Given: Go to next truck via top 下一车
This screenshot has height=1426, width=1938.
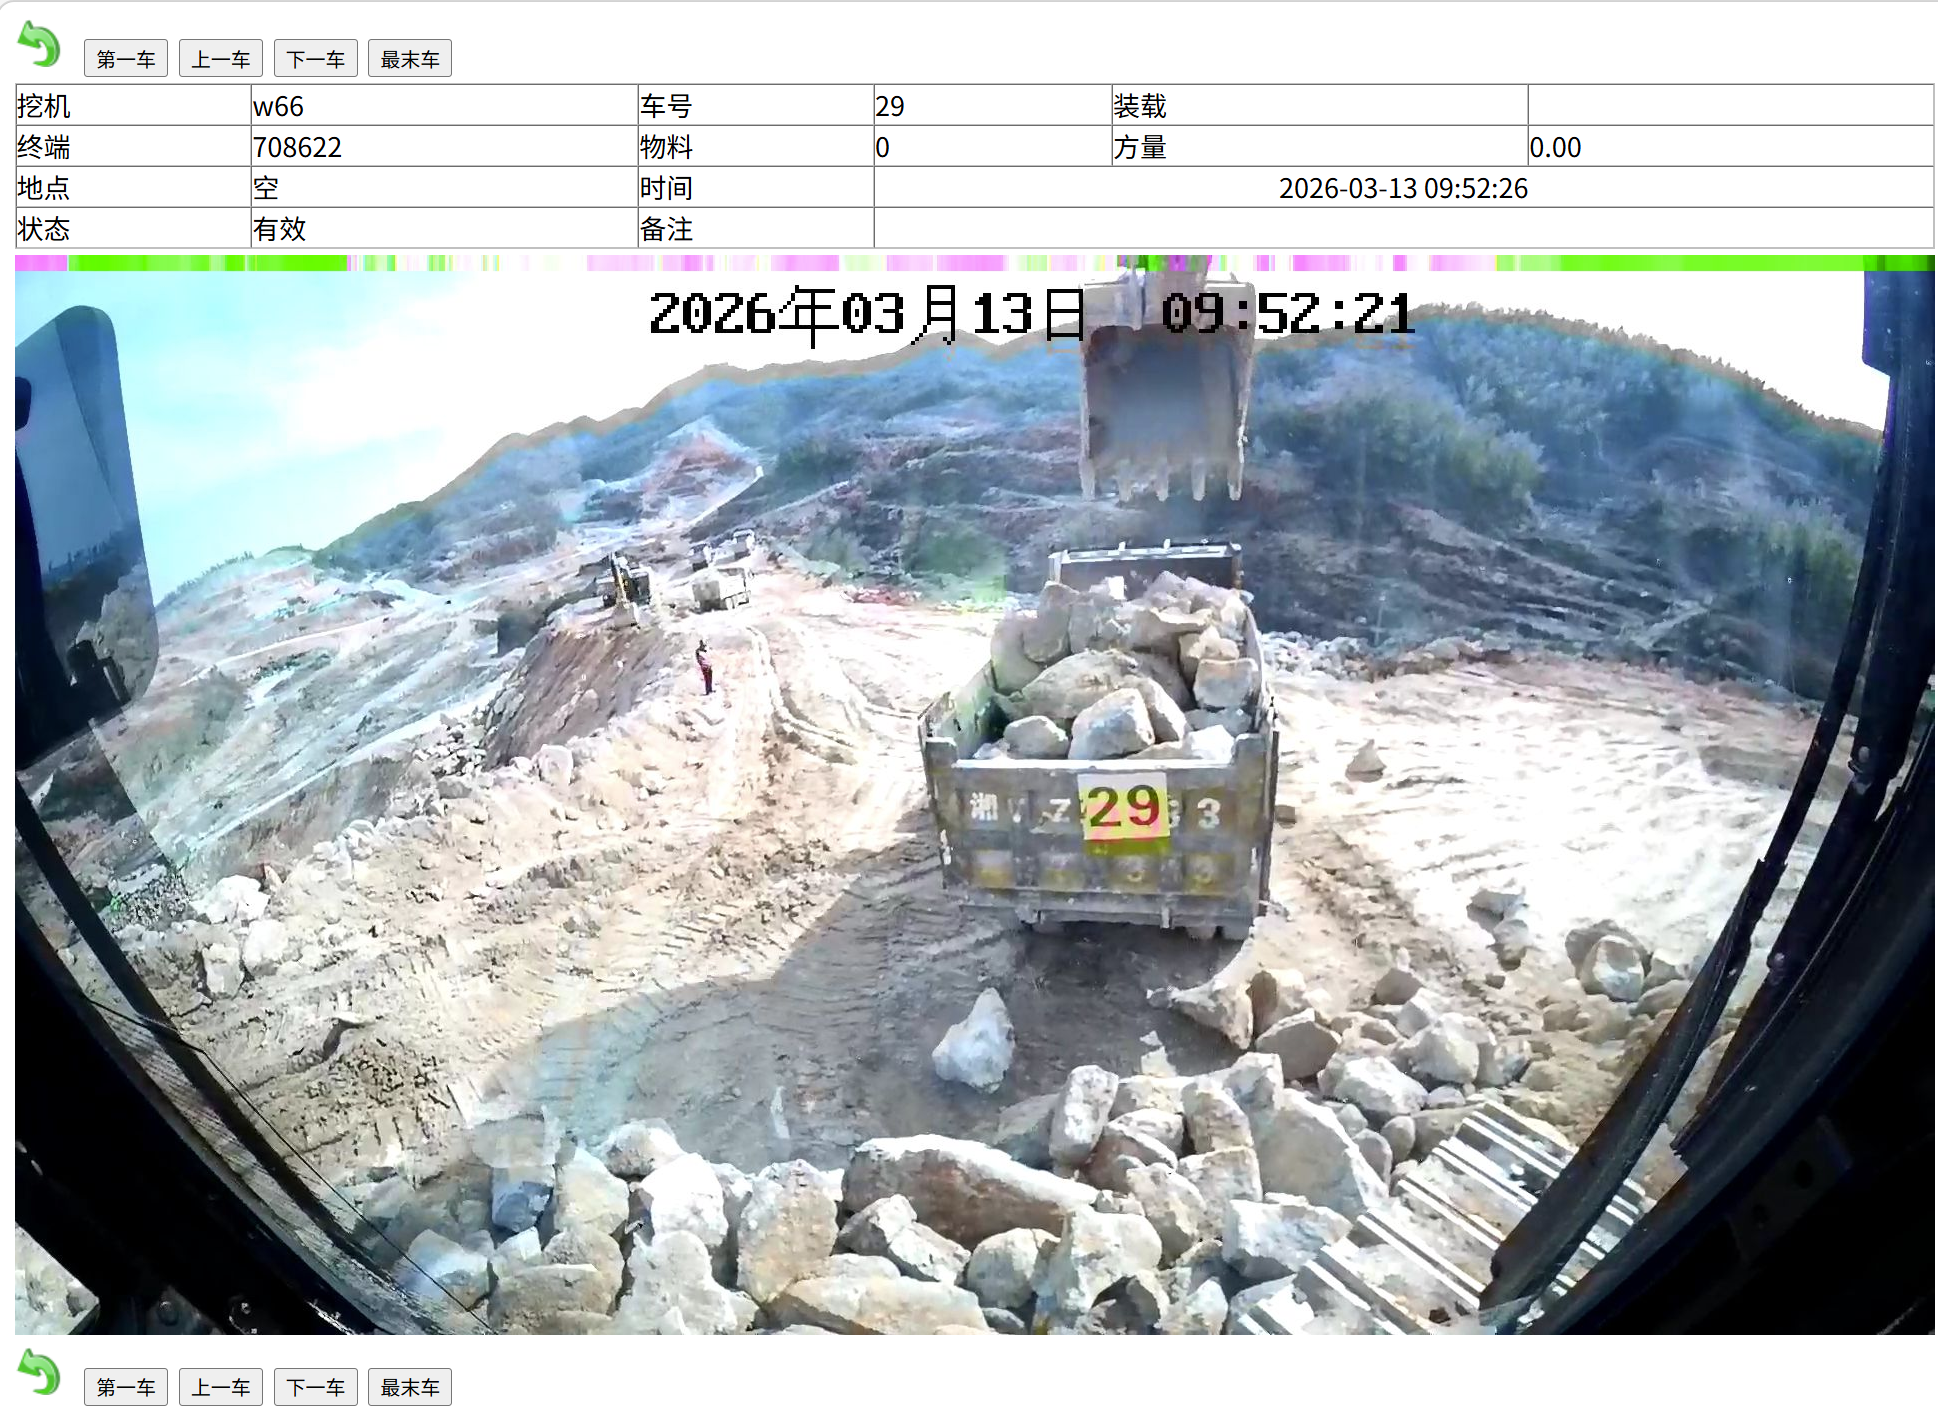Looking at the screenshot, I should pyautogui.click(x=315, y=59).
